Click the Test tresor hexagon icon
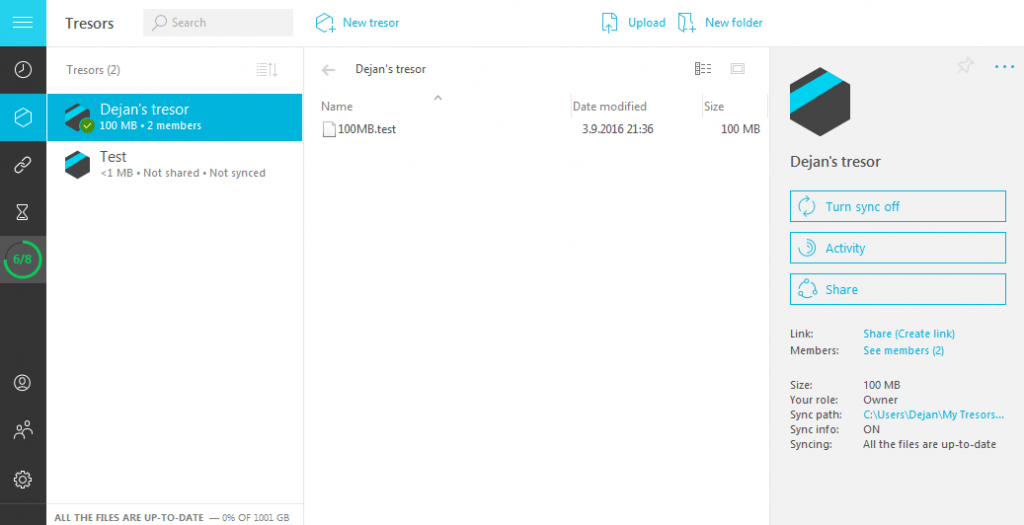1024x525 pixels. (x=77, y=165)
